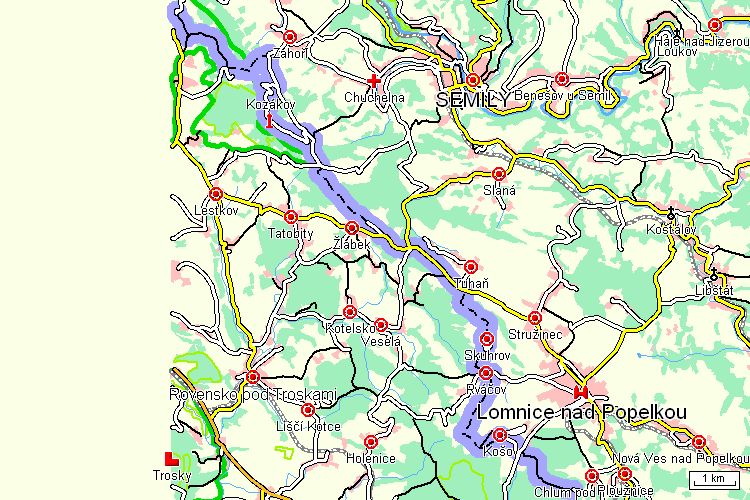Click the church symbol above Loukov
Screen dimensions: 750x500
[678, 35]
